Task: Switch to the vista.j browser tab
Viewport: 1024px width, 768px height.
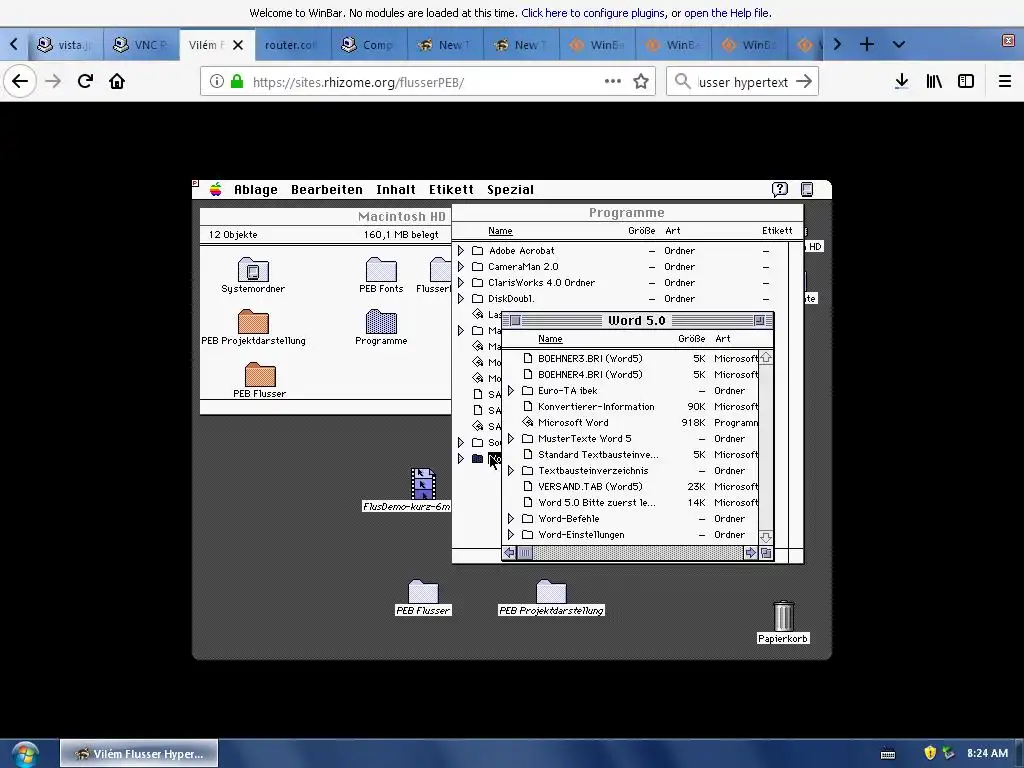Action: (65, 44)
